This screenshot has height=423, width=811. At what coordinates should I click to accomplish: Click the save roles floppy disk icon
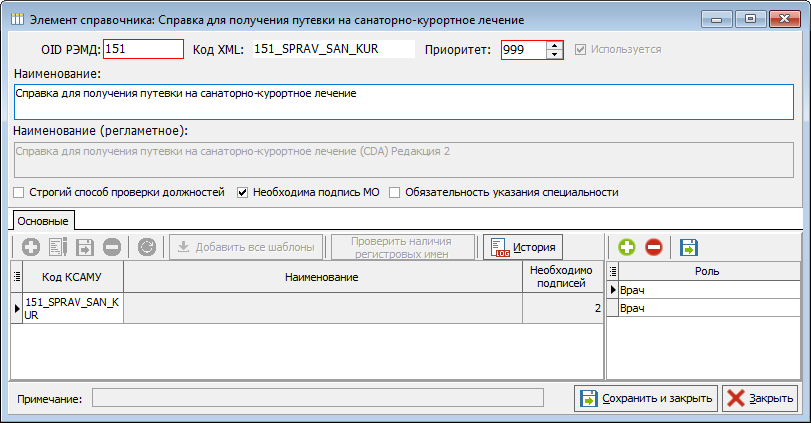tap(689, 246)
